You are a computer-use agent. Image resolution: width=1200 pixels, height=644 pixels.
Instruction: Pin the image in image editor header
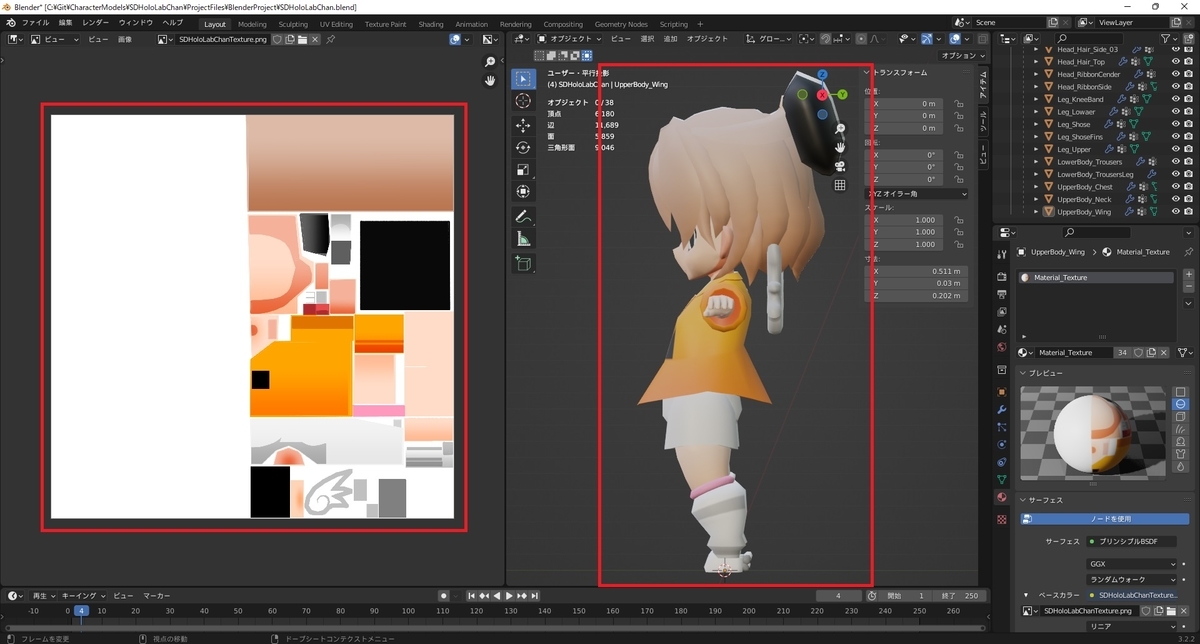tap(331, 40)
